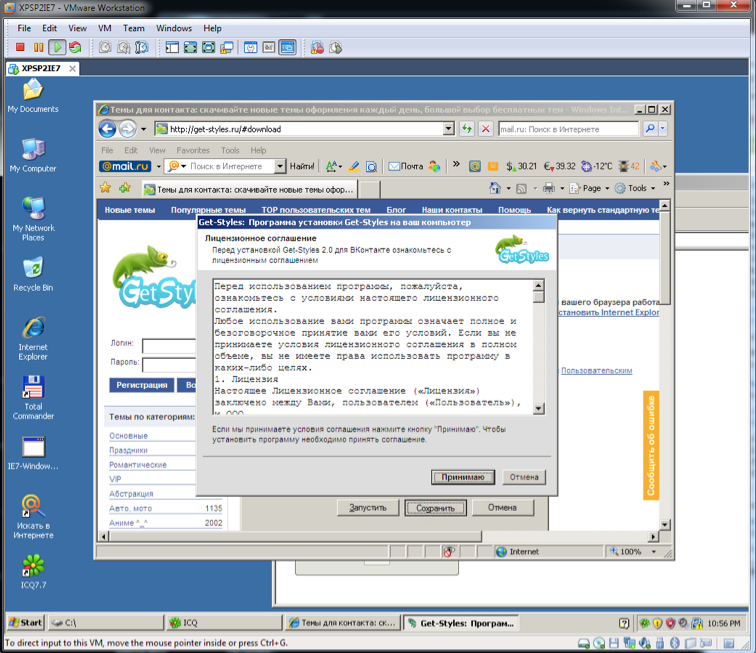Click the Сохранить save button
This screenshot has width=756, height=653.
point(435,508)
